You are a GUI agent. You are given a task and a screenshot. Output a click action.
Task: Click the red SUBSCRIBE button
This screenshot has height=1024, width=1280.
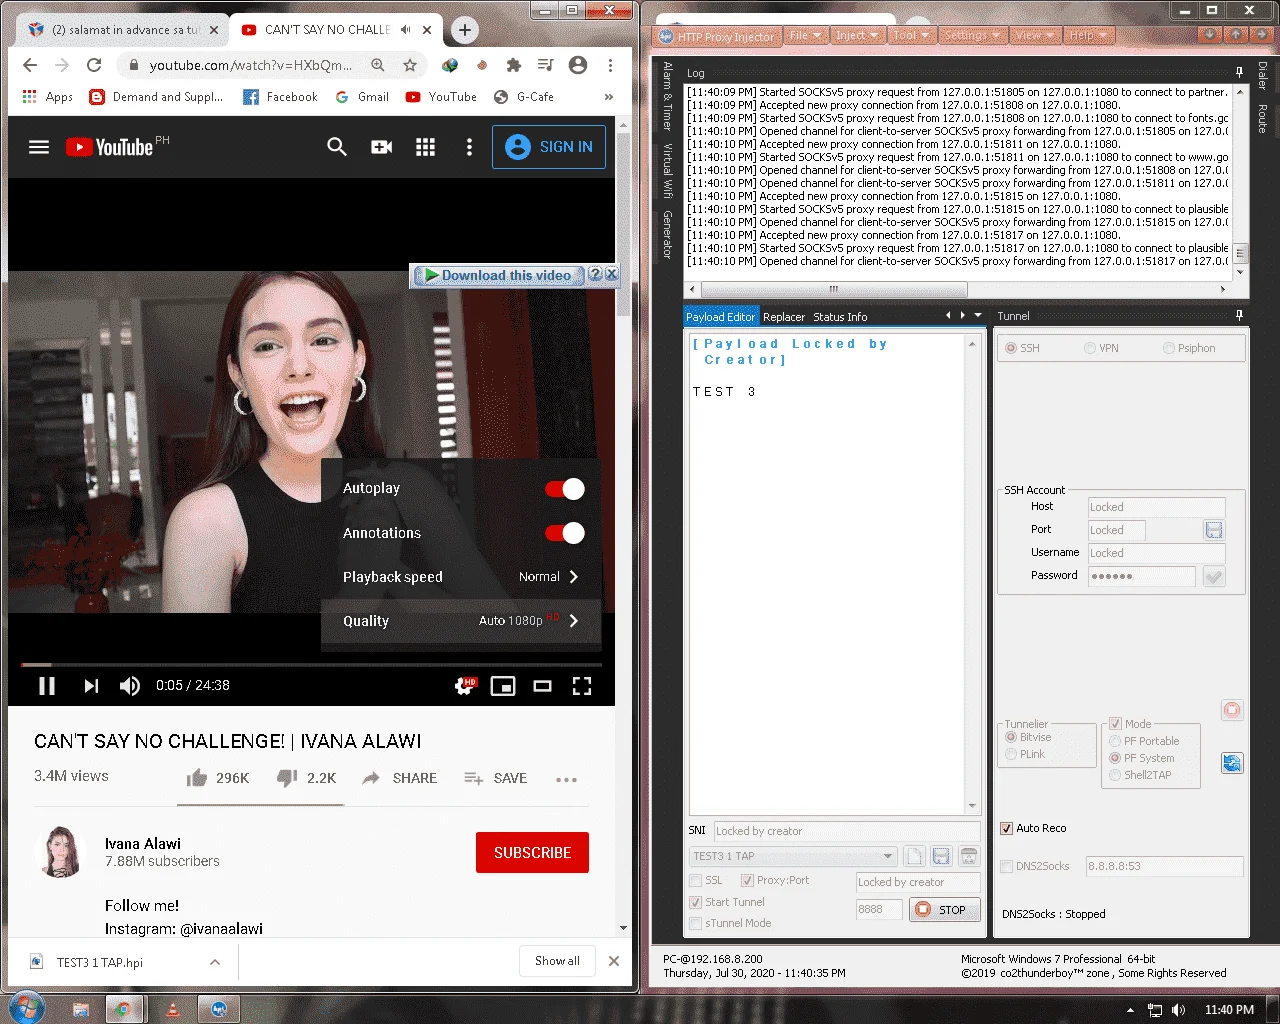click(532, 853)
